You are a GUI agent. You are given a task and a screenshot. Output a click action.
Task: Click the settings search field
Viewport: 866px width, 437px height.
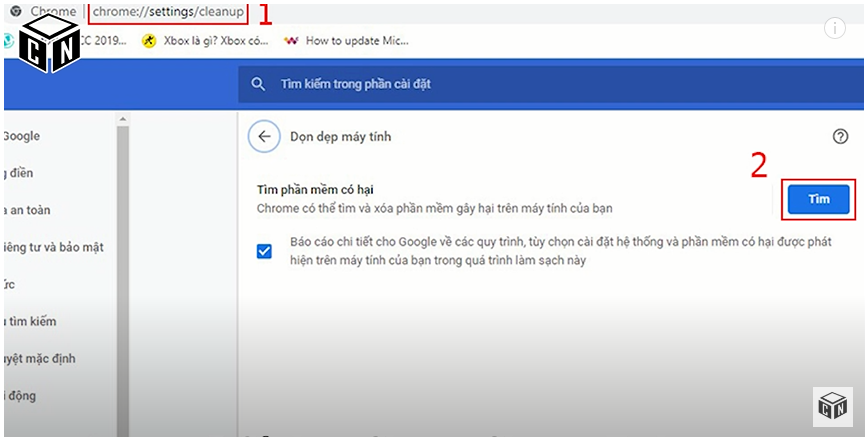tap(551, 84)
